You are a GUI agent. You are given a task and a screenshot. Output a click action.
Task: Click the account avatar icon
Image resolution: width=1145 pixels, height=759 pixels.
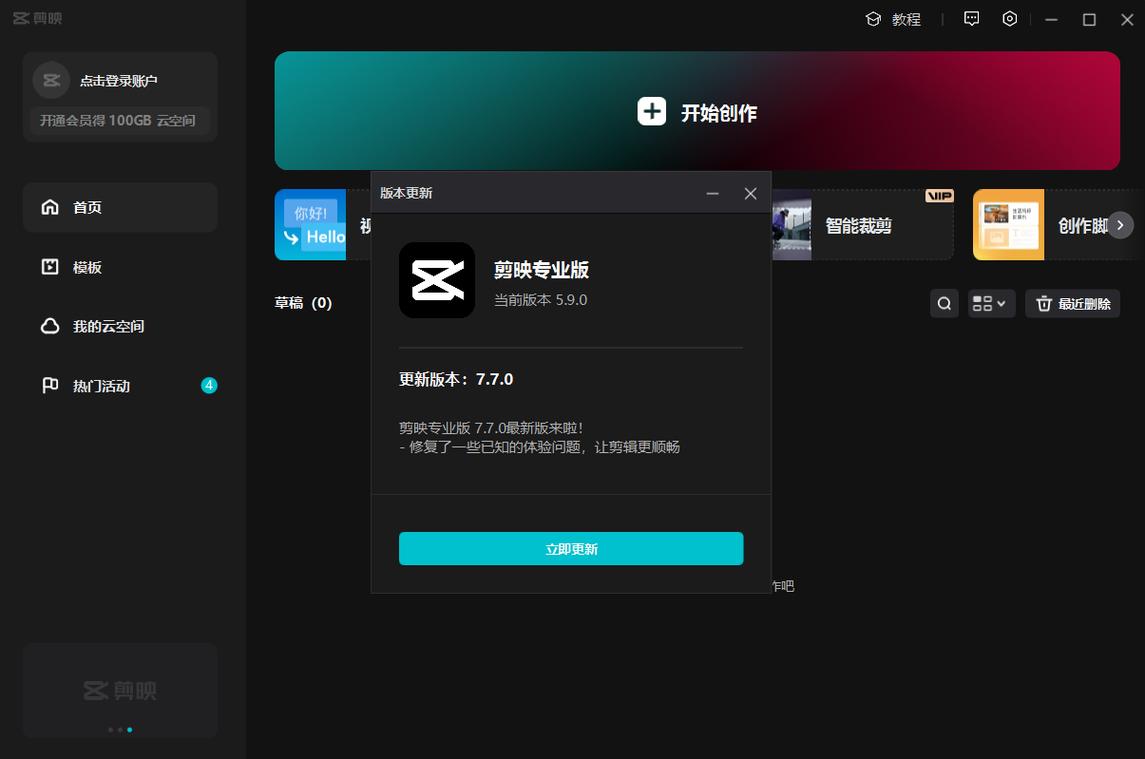(51, 80)
